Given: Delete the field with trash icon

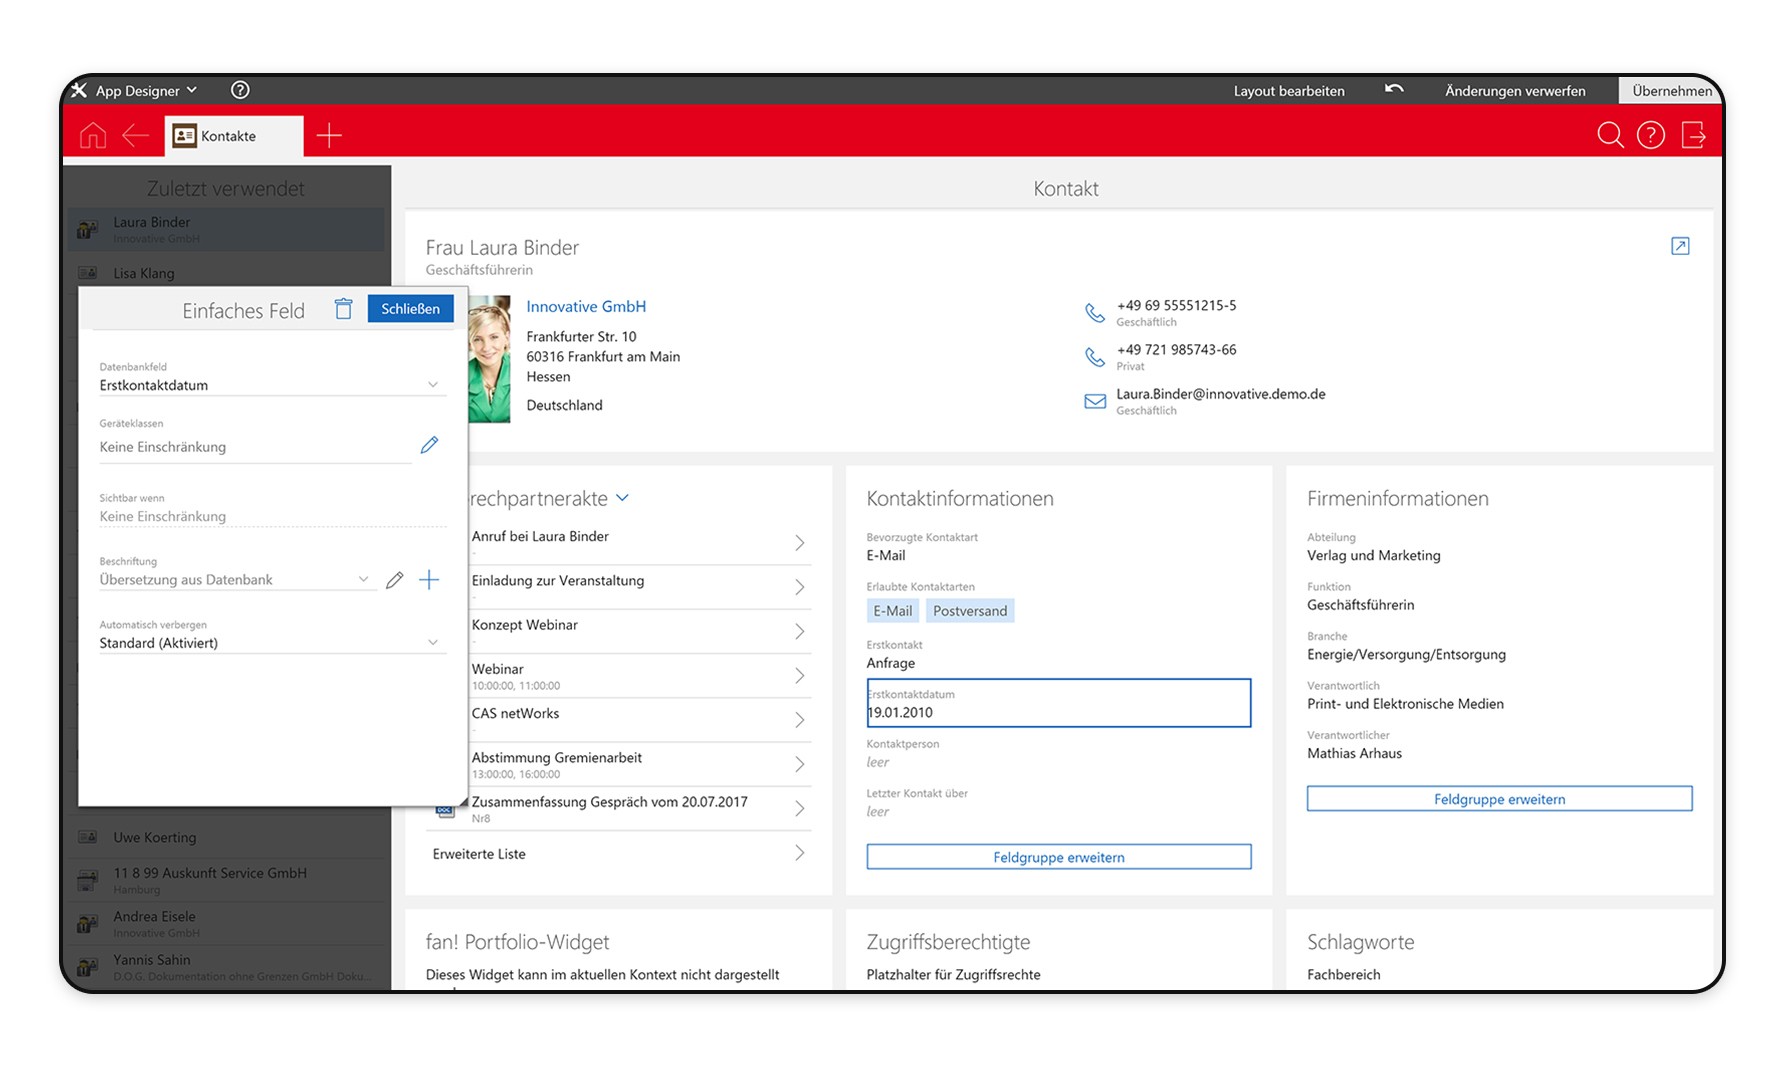Looking at the screenshot, I should point(343,309).
